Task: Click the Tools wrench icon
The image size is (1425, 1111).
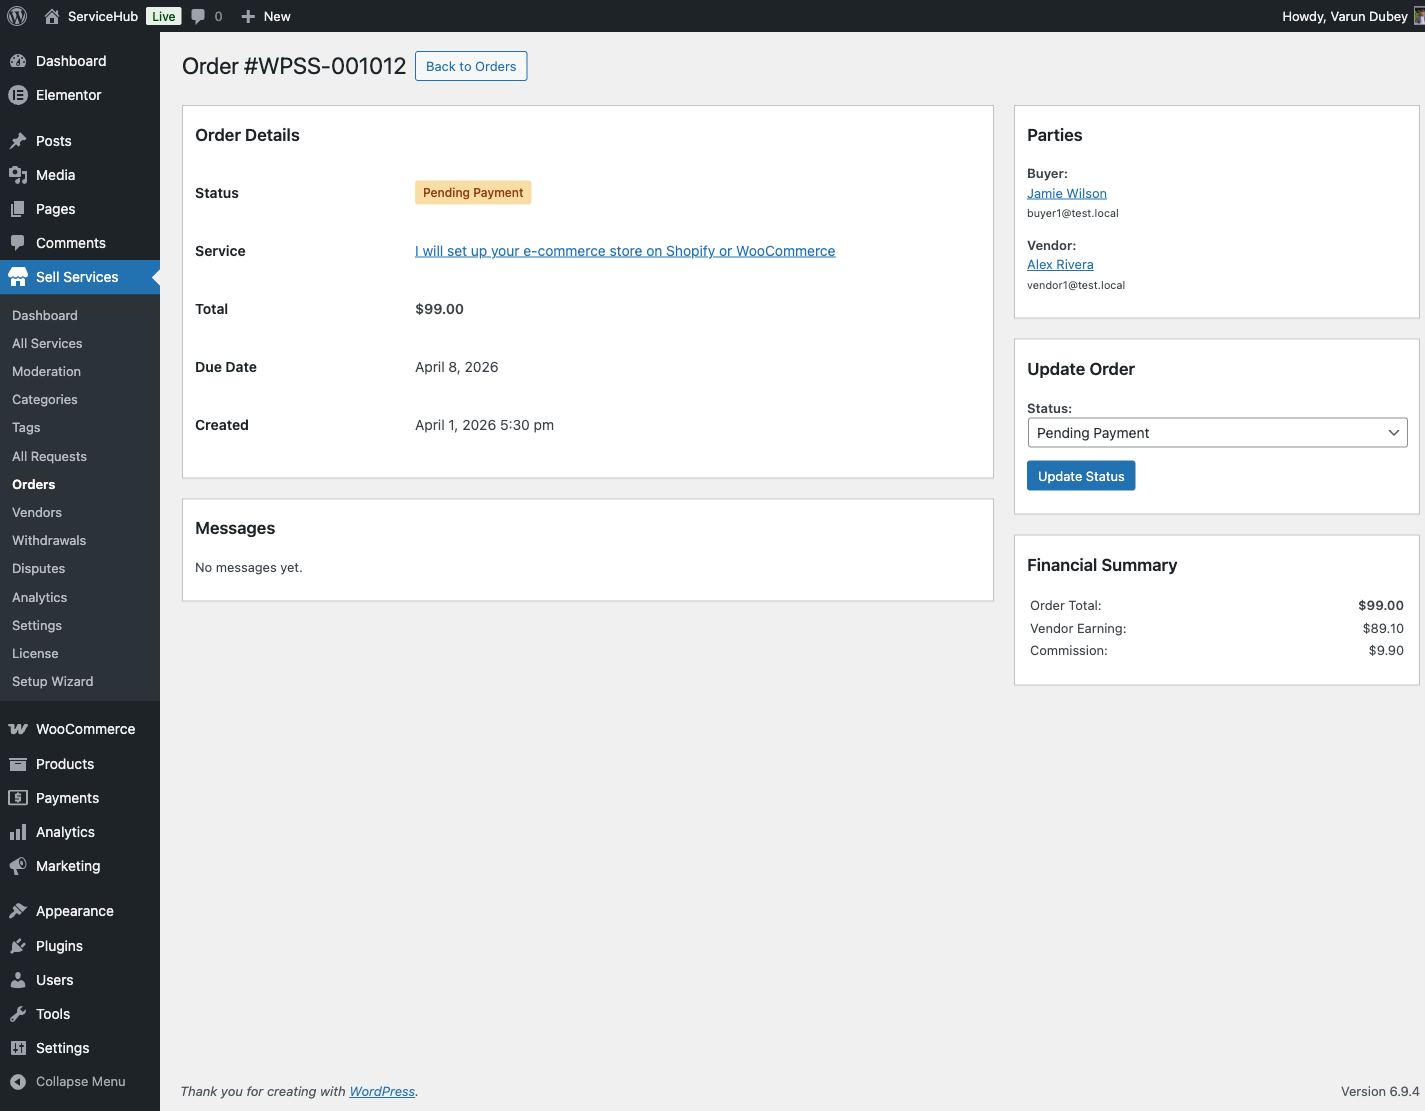Action: 18,1014
